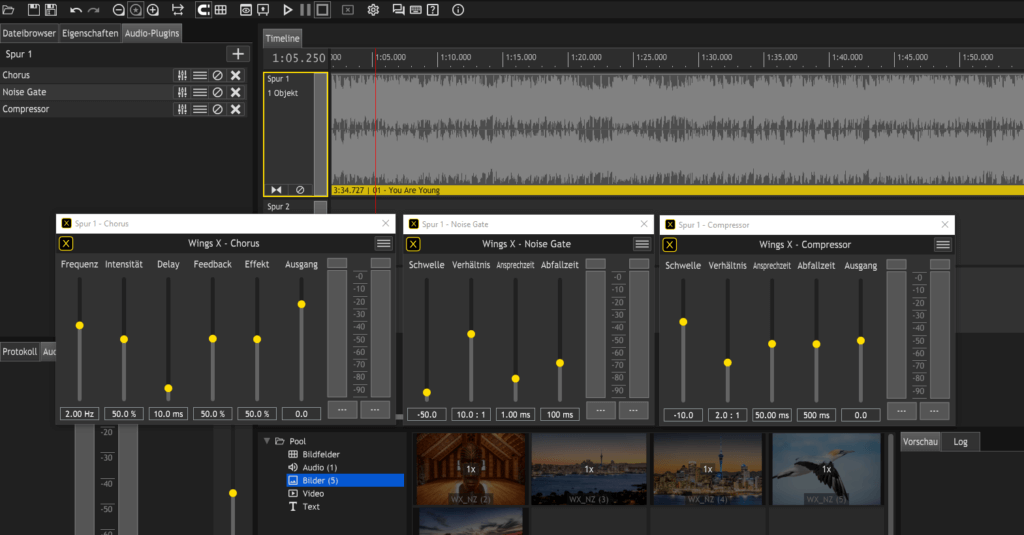
Task: Open mixer controls for Chorus plugin
Action: point(182,75)
